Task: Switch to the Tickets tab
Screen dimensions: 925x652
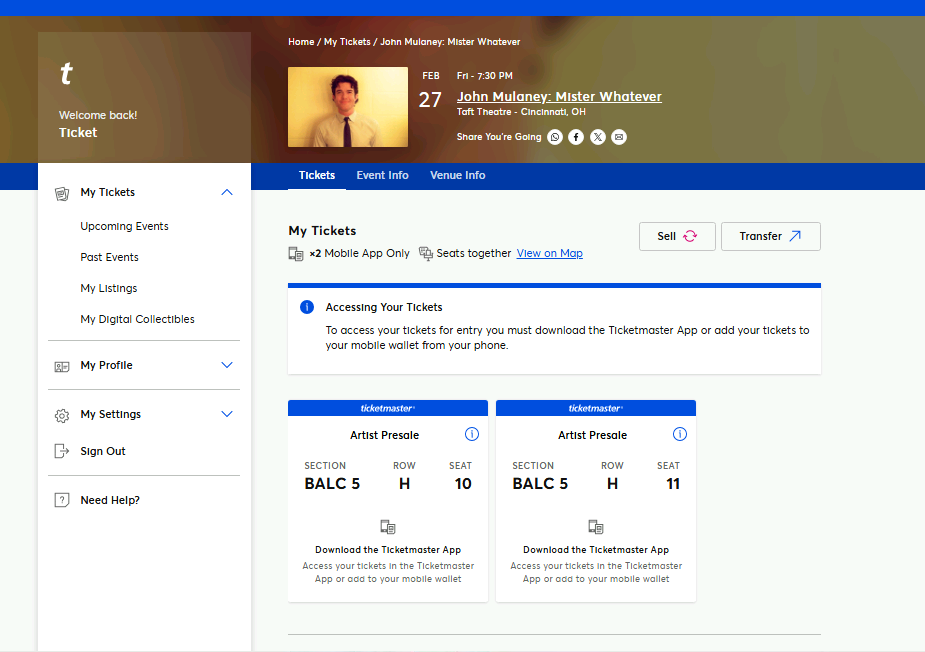Action: pos(317,175)
